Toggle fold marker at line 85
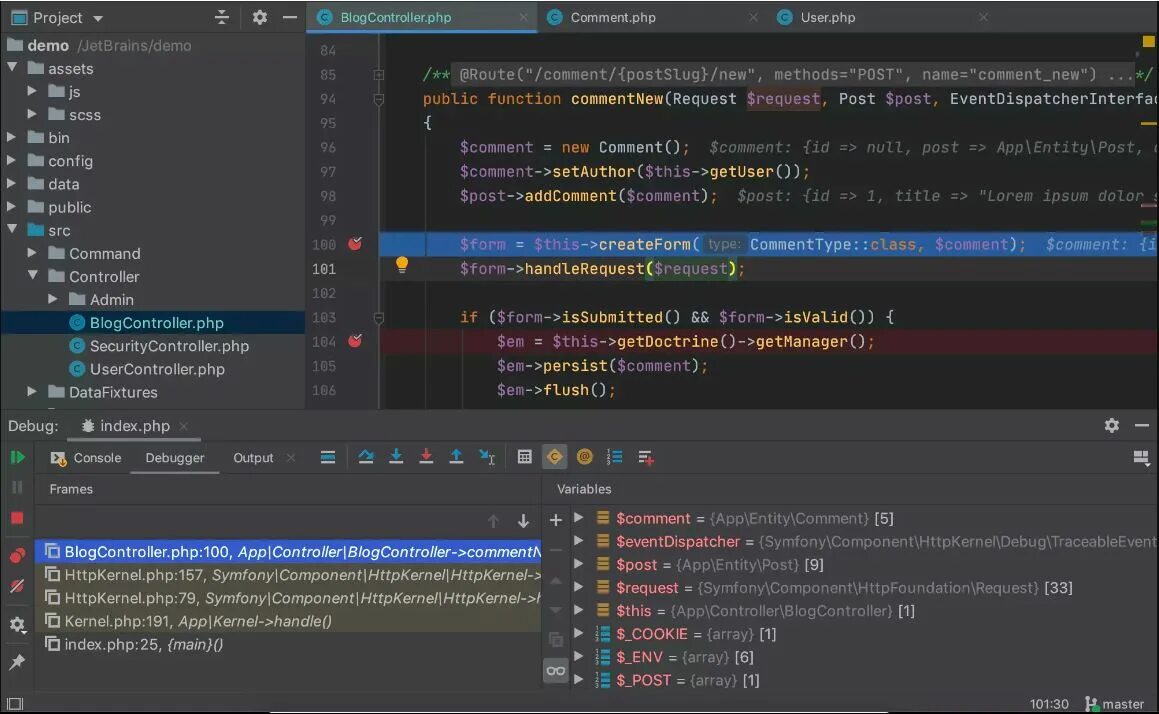 tap(378, 75)
